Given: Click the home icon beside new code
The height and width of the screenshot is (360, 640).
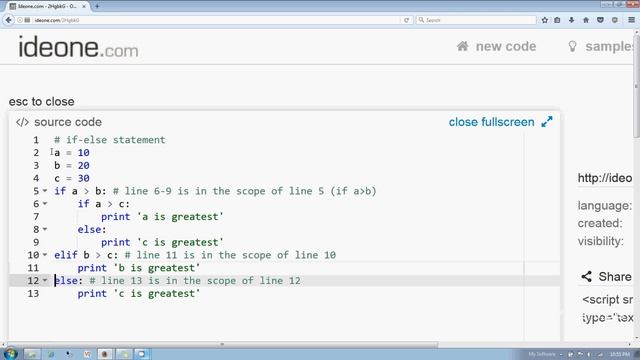Looking at the screenshot, I should (x=462, y=46).
